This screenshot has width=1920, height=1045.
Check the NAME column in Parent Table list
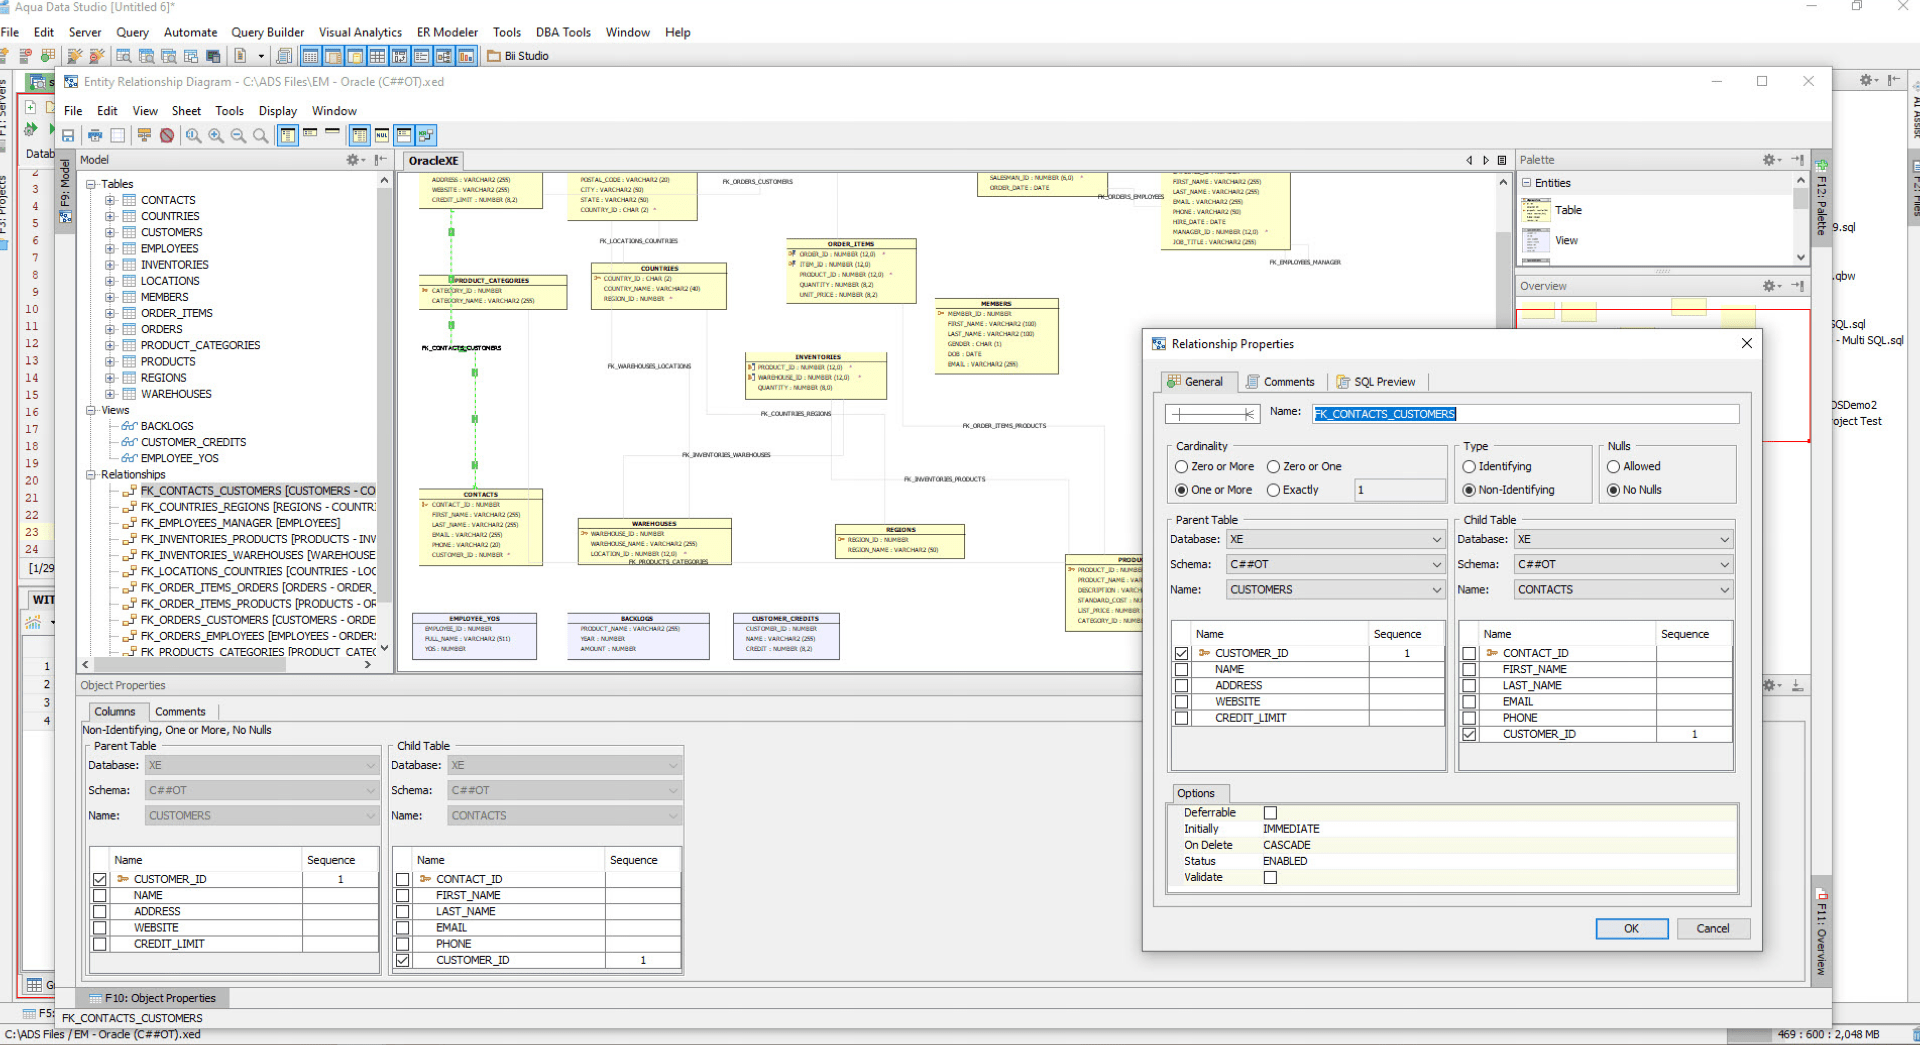click(1182, 669)
